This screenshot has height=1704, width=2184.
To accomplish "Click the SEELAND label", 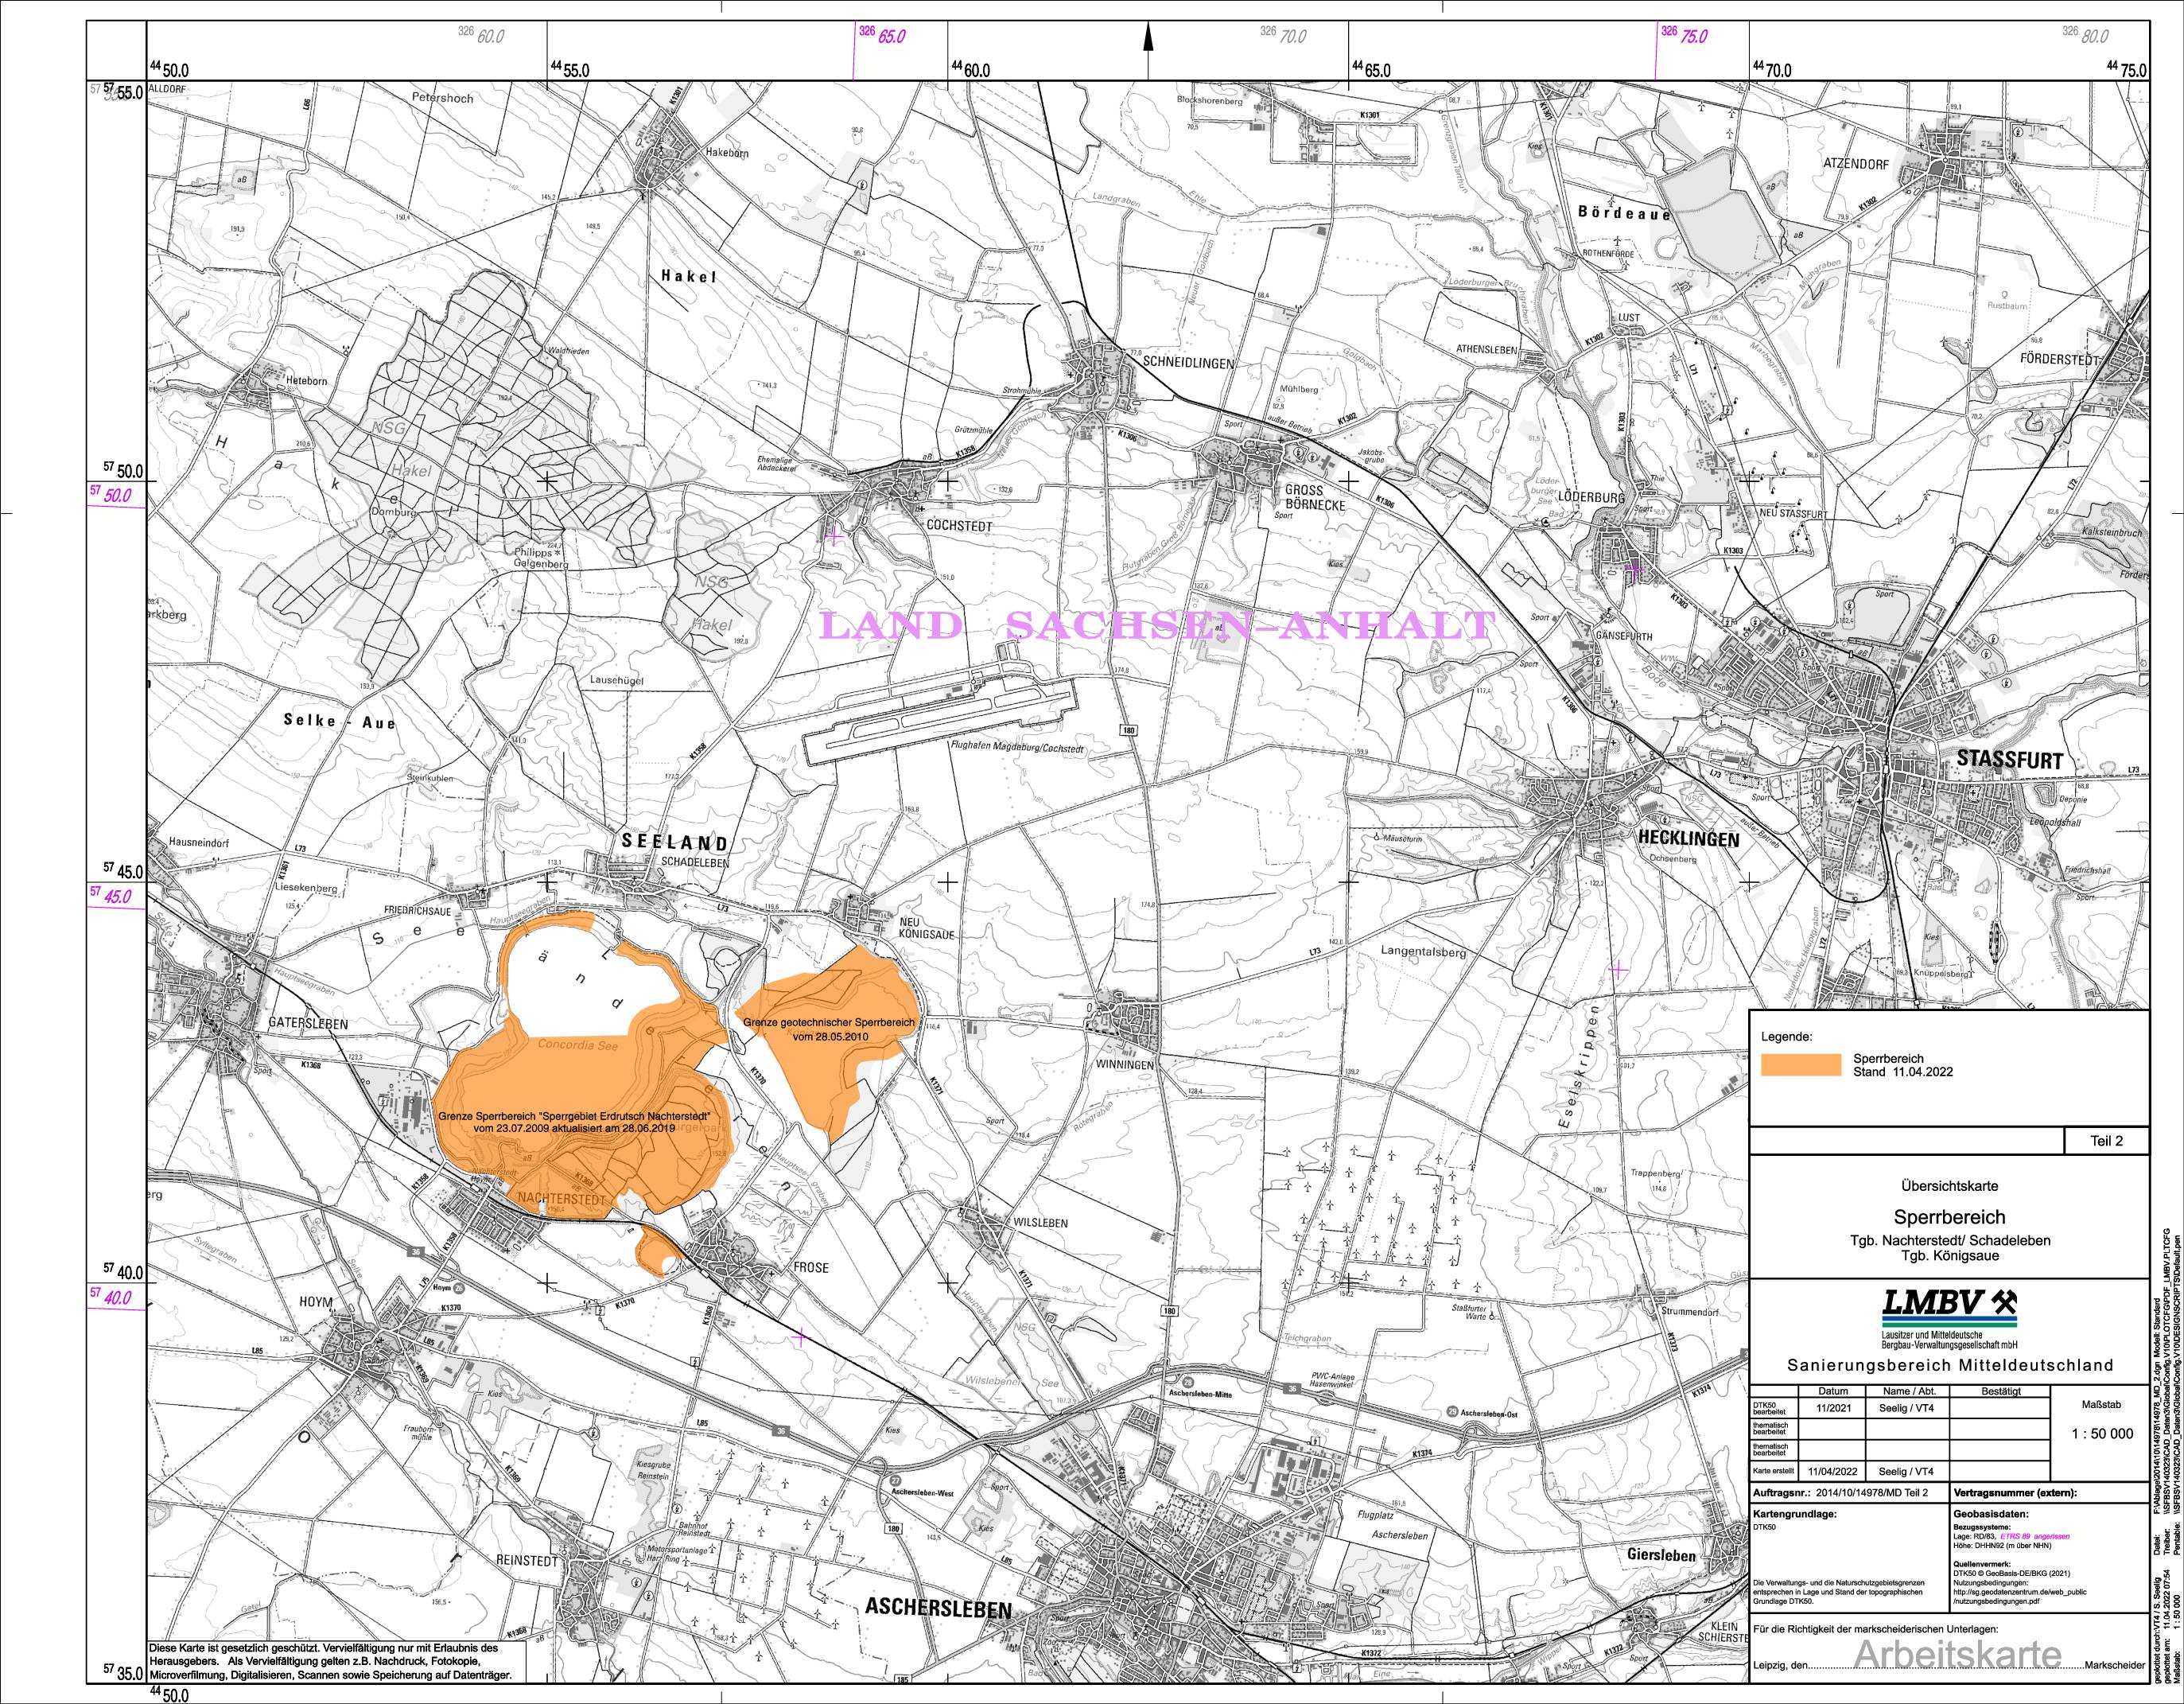I will [675, 842].
